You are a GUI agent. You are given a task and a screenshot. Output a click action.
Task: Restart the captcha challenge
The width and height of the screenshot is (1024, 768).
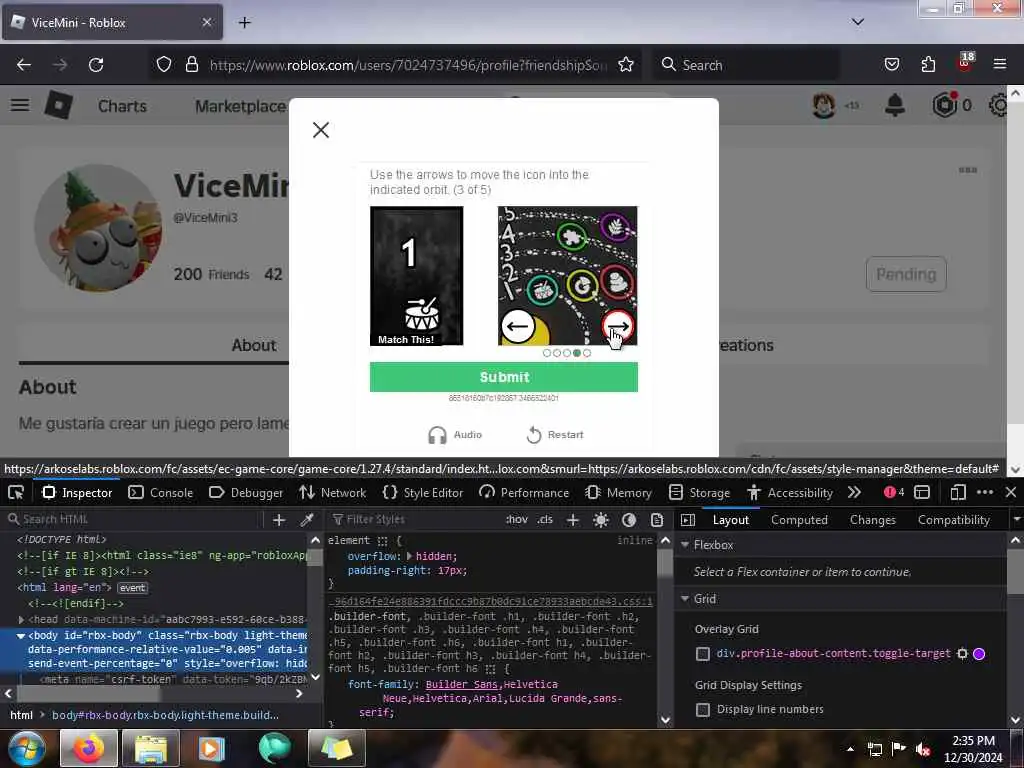click(x=555, y=435)
